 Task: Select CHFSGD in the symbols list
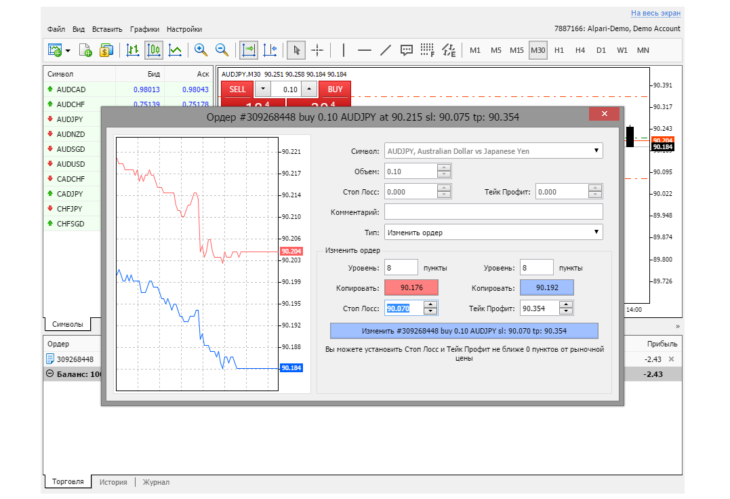74,223
